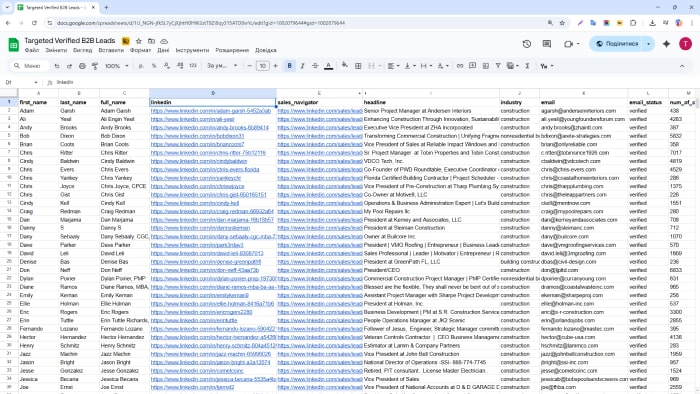Viewport: 700px width, 394px height.
Task: Open Adam Garsh's LinkedIn link
Action: [x=211, y=111]
